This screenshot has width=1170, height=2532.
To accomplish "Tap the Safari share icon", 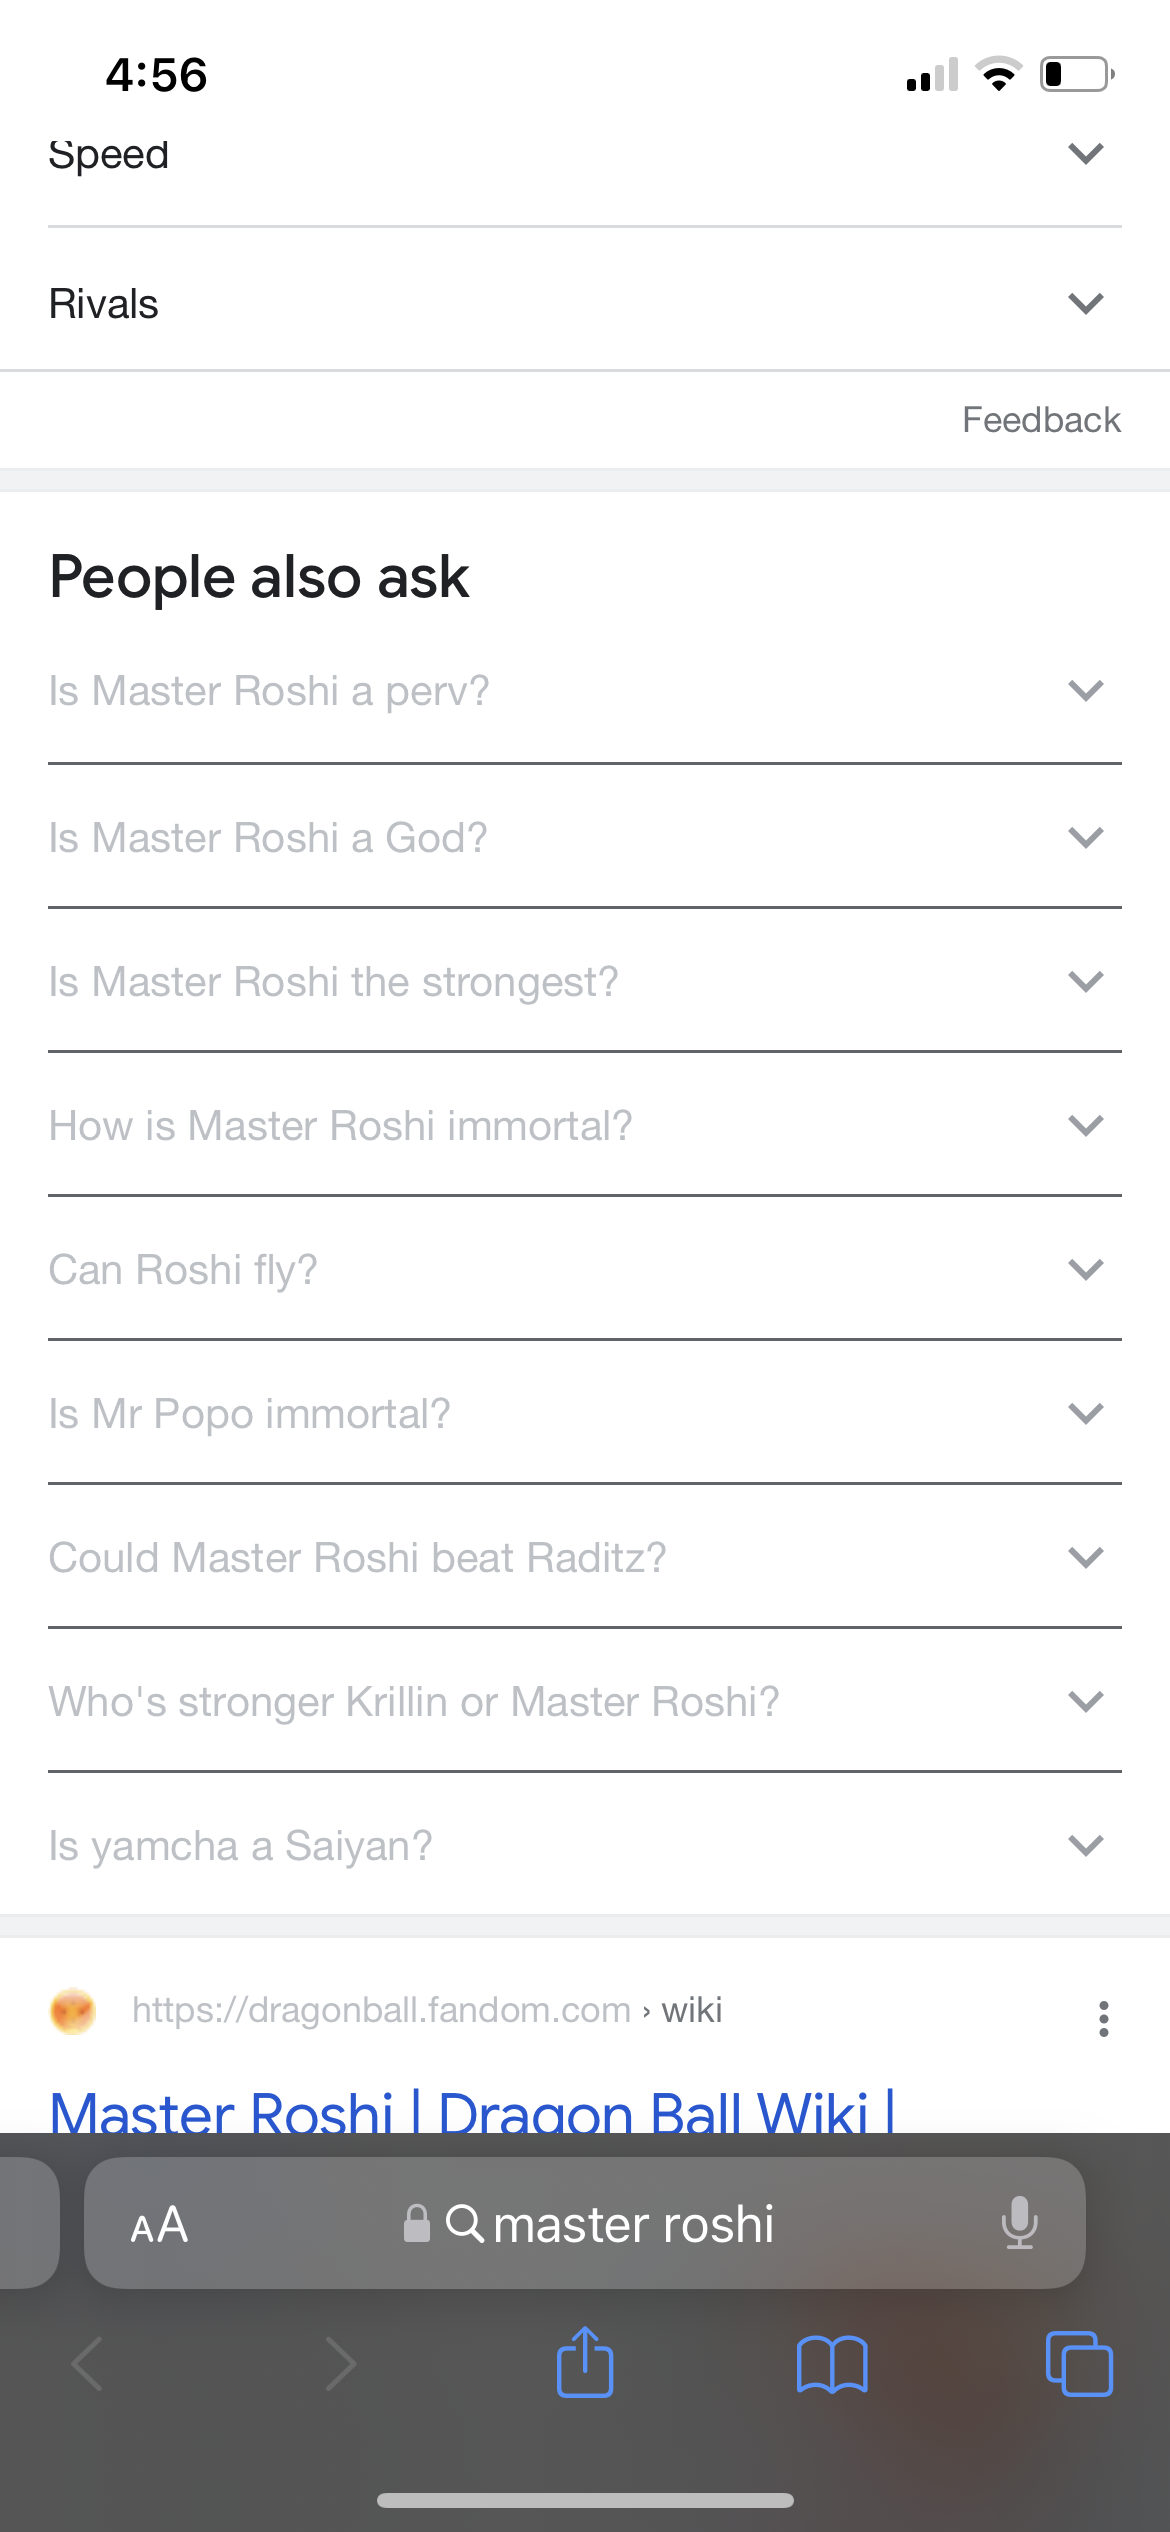I will (585, 2362).
